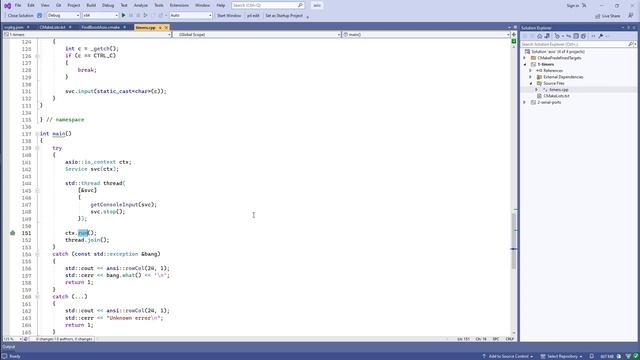
Task: Click the account icon next to Sign in
Action: (x=584, y=6)
